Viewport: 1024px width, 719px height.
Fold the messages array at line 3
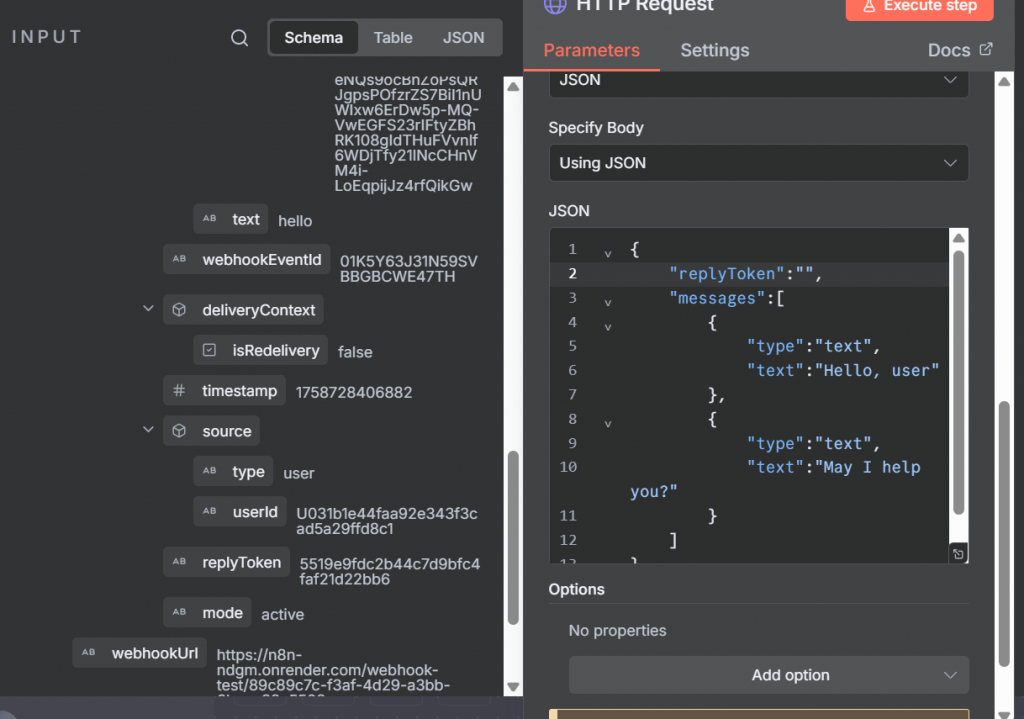tap(608, 302)
